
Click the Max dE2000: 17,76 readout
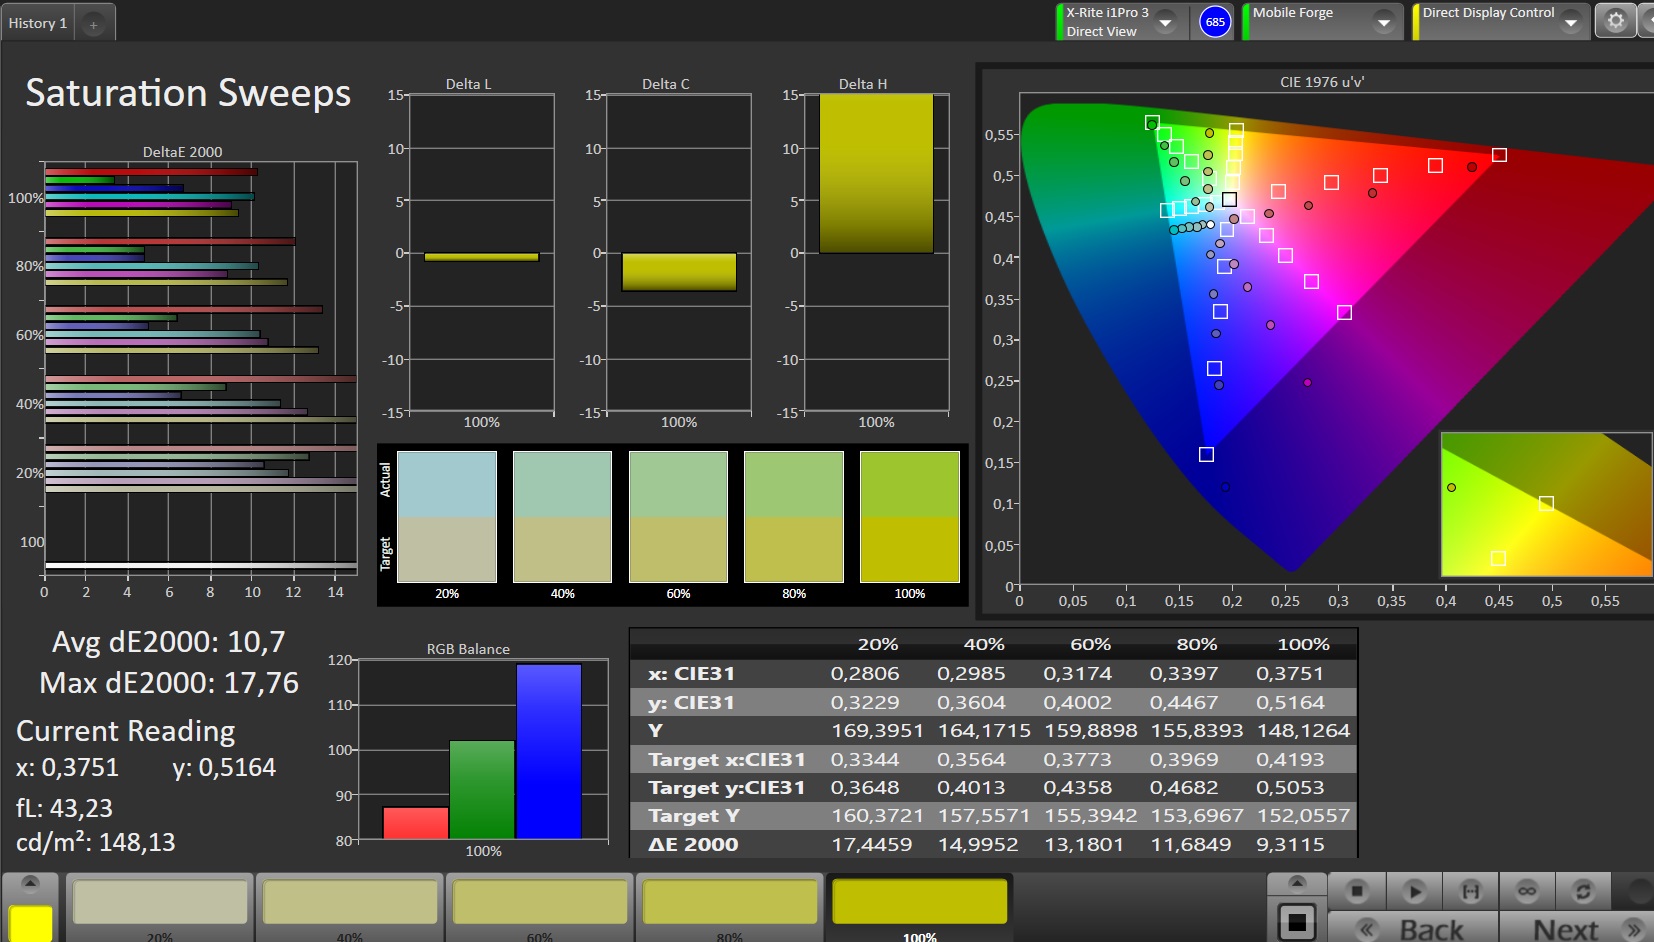point(169,683)
